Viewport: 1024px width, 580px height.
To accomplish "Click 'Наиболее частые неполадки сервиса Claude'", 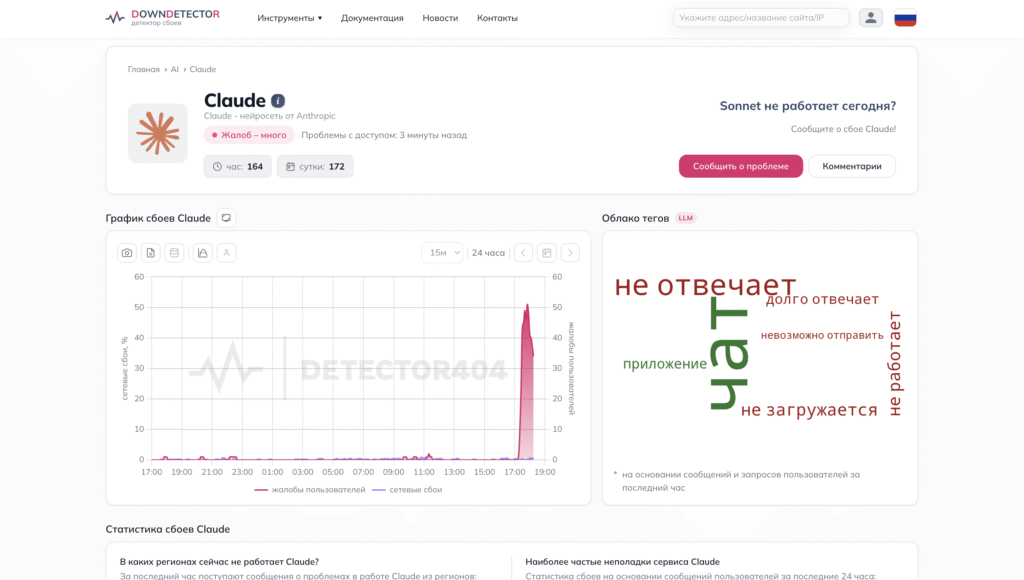I will tap(622, 562).
